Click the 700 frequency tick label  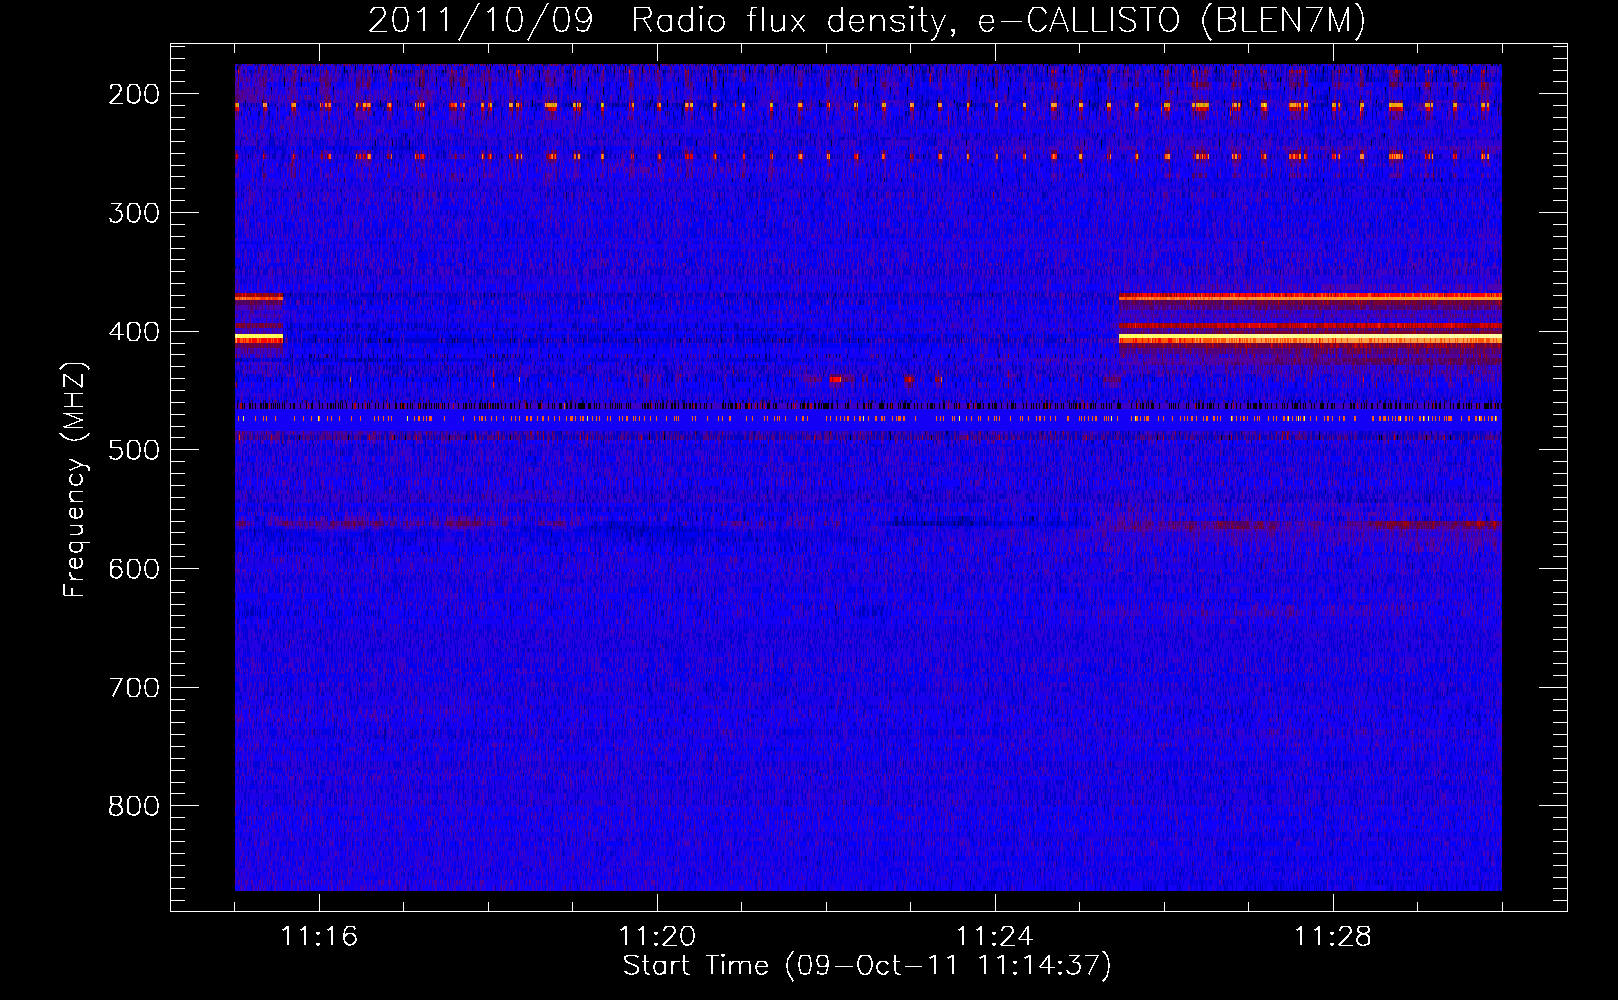pos(134,688)
